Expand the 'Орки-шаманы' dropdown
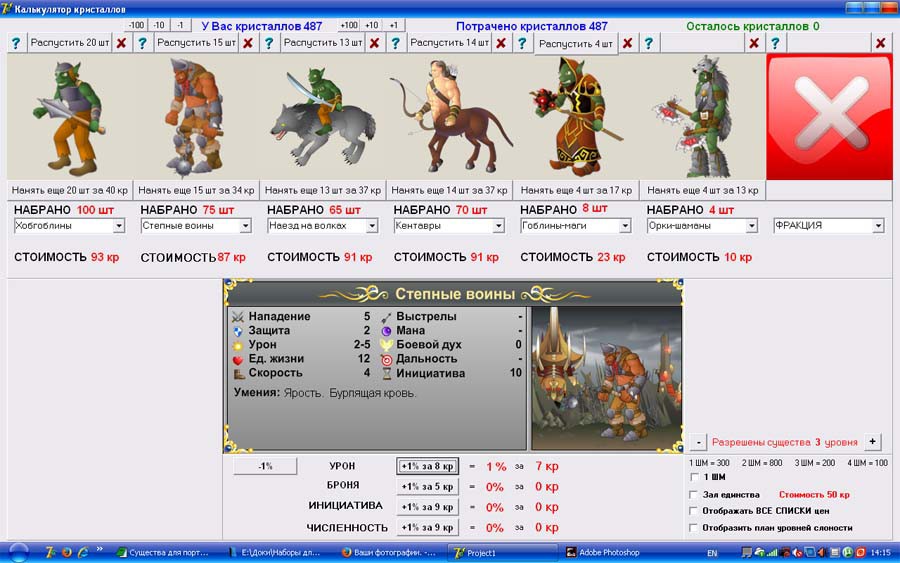 click(752, 226)
